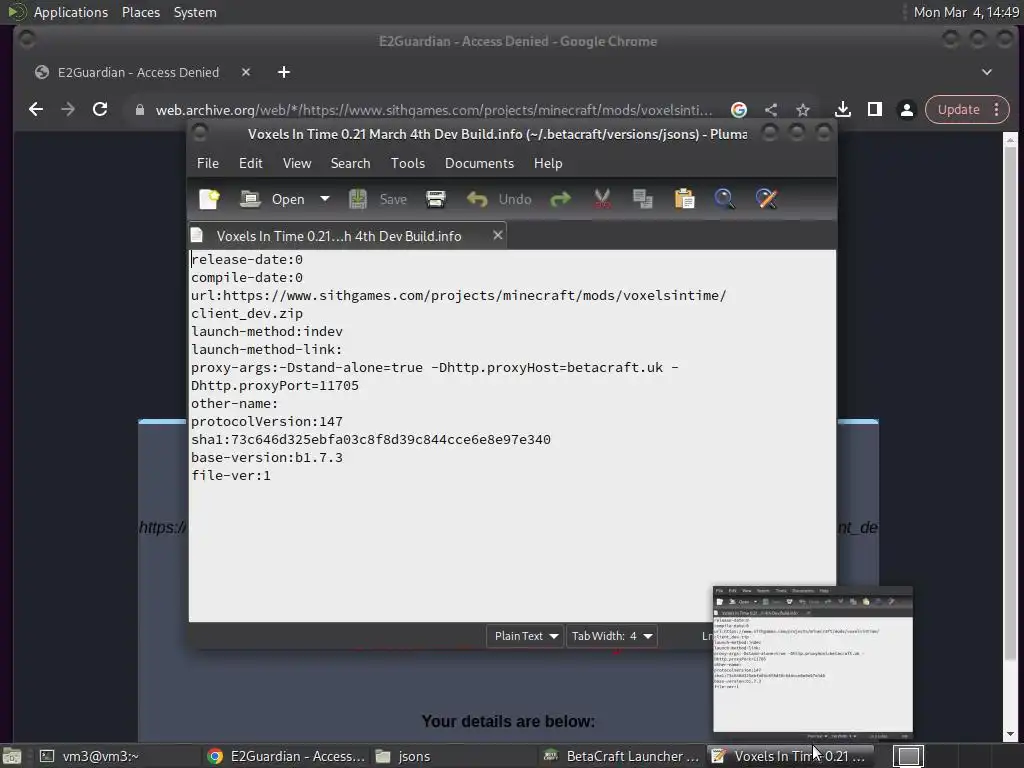Open Pluma's Tools menu
This screenshot has height=768, width=1024.
[408, 163]
